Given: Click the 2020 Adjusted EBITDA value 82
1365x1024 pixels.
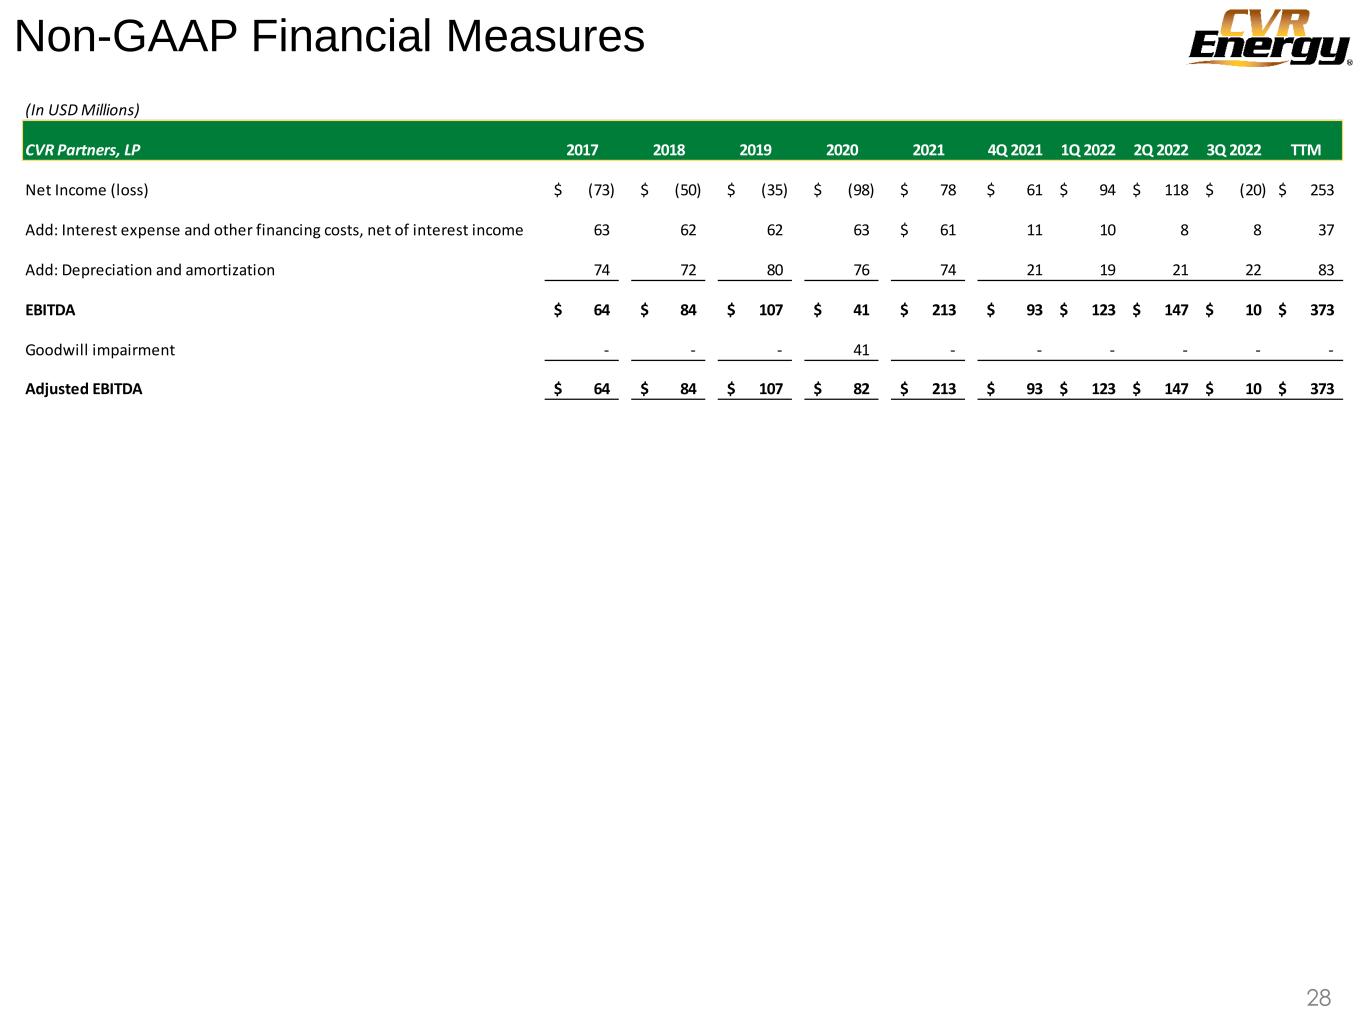Looking at the screenshot, I should tap(861, 389).
